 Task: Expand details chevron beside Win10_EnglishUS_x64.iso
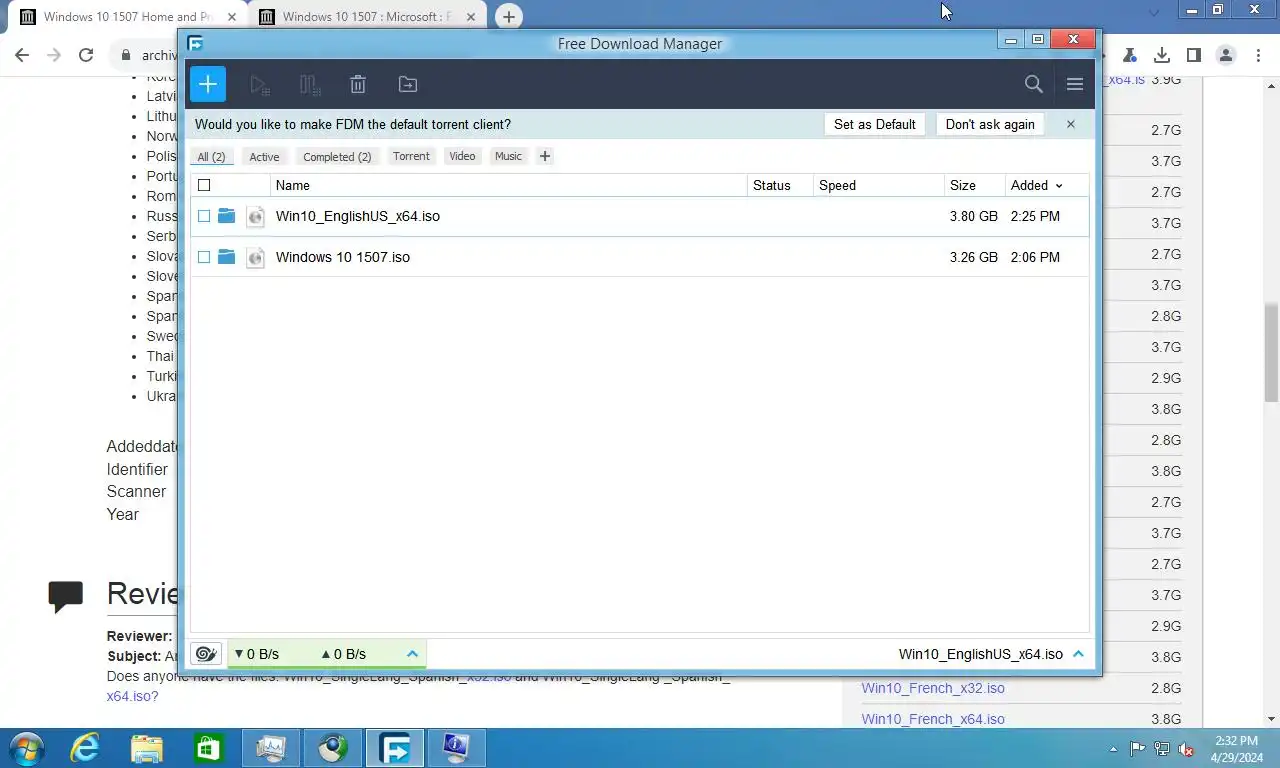click(x=1078, y=654)
